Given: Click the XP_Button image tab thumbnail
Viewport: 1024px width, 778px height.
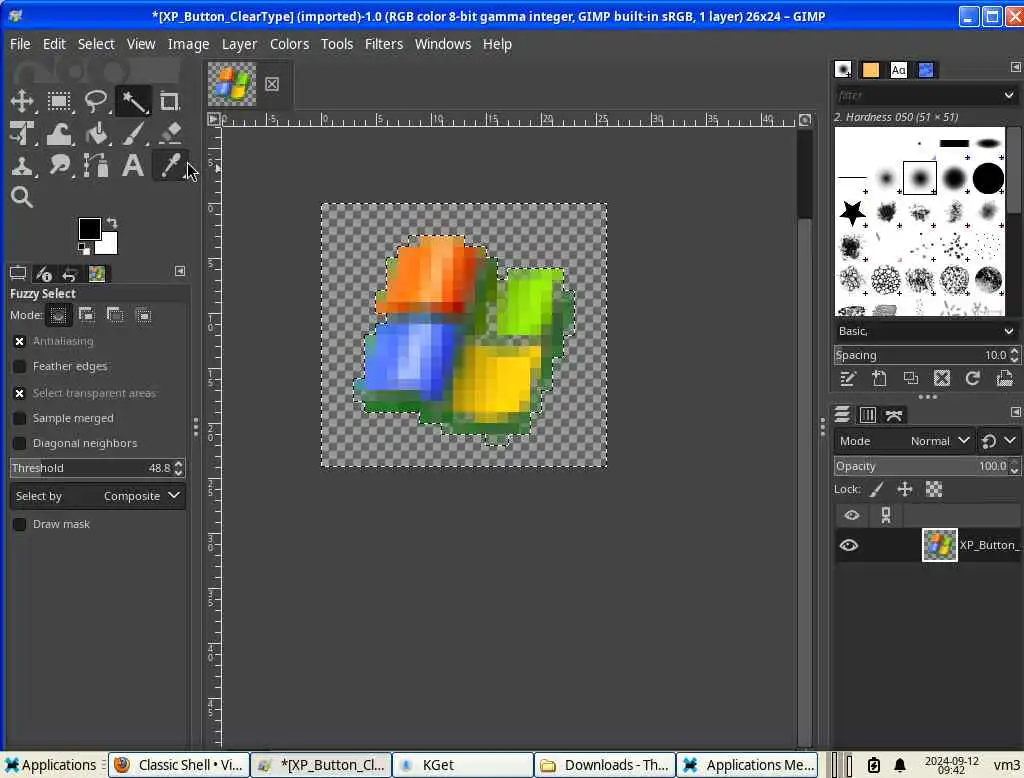Looking at the screenshot, I should (232, 84).
